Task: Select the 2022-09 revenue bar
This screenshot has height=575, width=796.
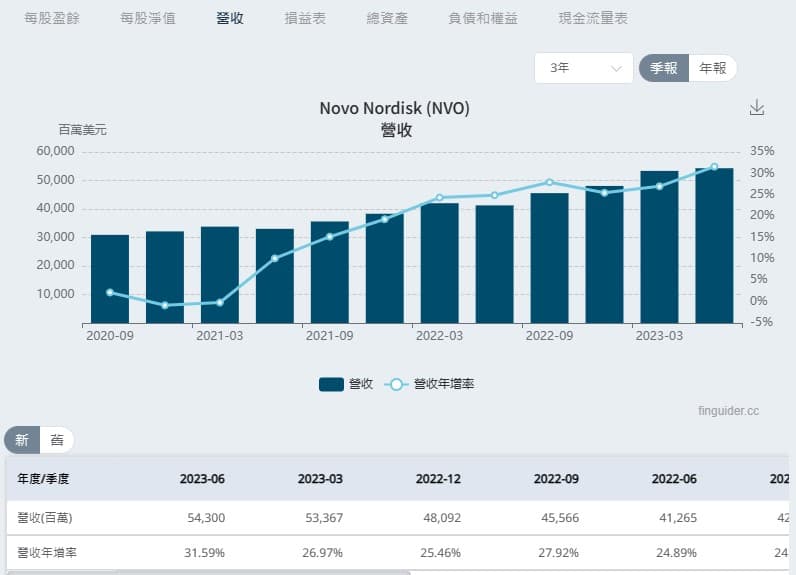Action: pyautogui.click(x=549, y=258)
